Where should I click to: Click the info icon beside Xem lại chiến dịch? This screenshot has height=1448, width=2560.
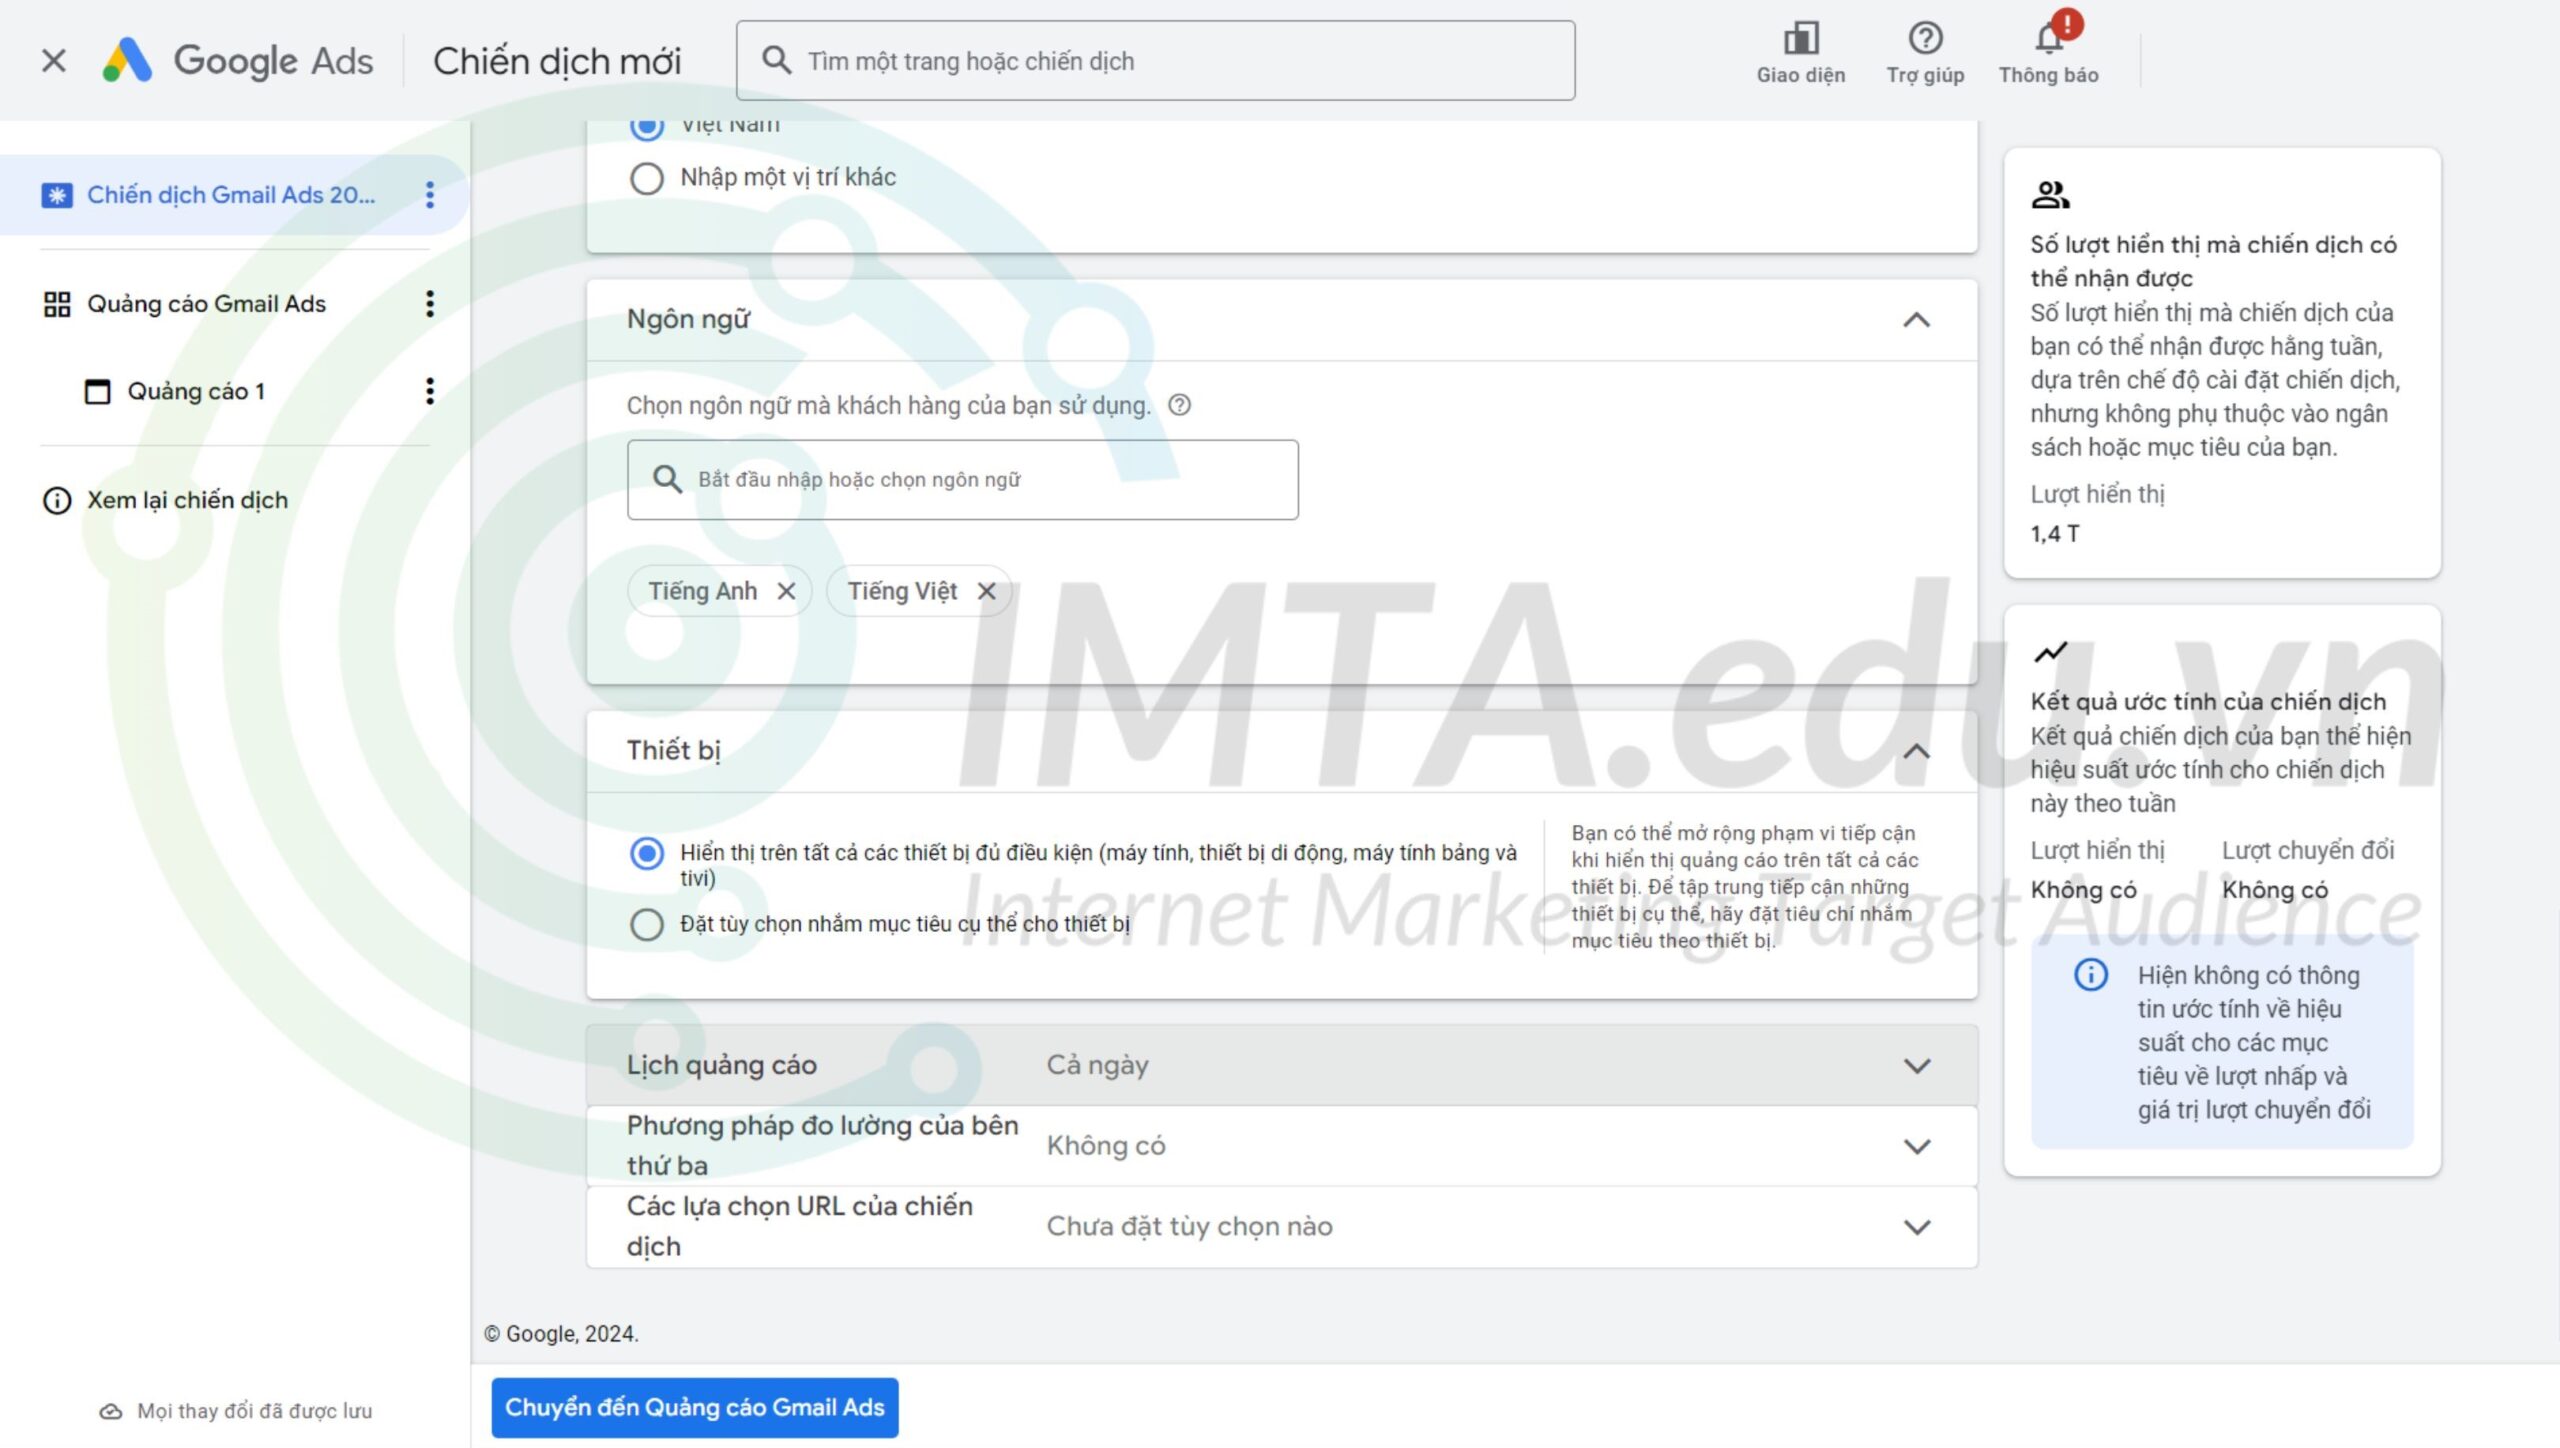point(57,500)
